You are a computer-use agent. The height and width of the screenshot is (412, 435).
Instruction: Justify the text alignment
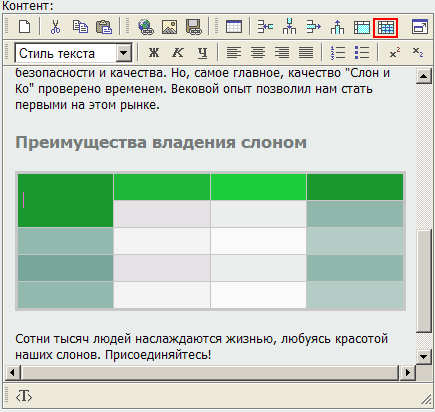point(306,53)
